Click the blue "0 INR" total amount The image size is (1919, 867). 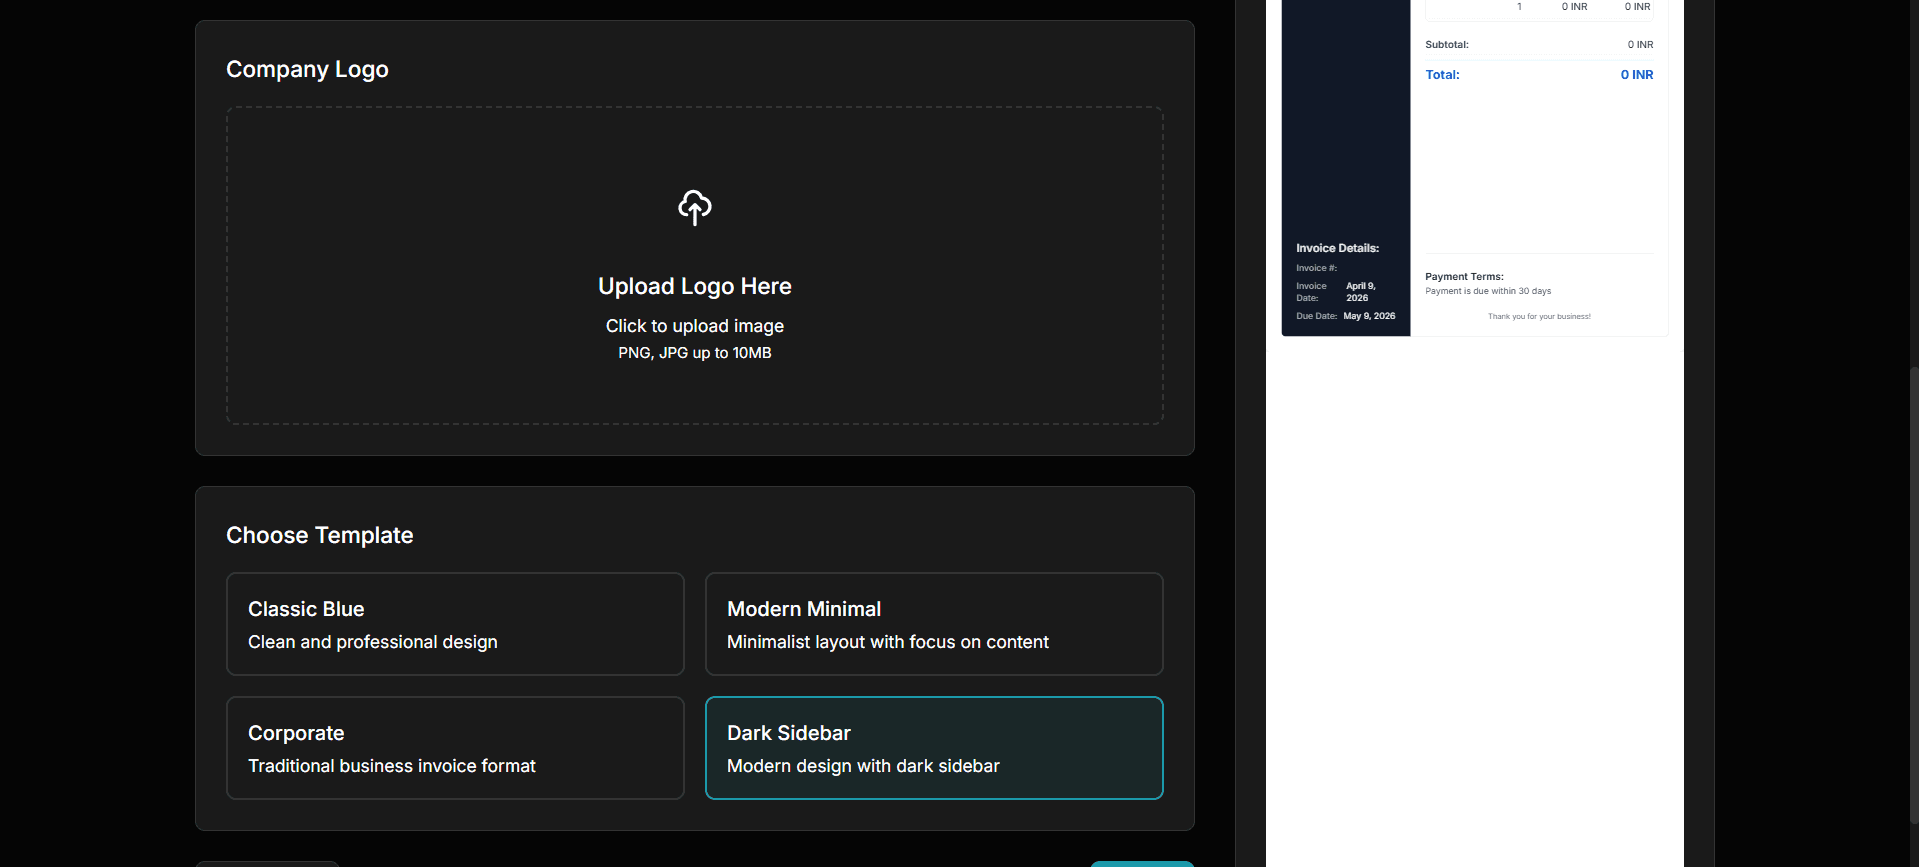pyautogui.click(x=1636, y=75)
